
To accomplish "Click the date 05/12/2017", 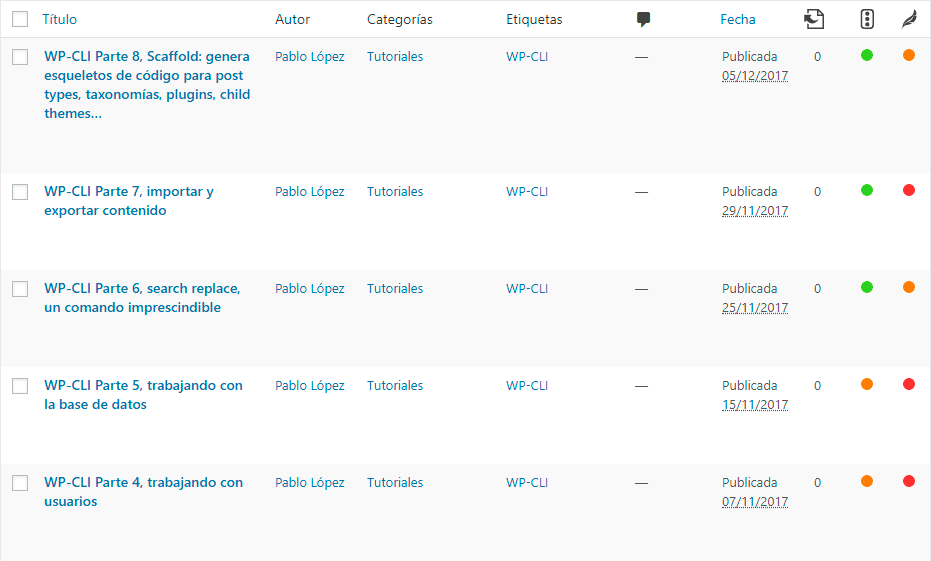I will pos(755,76).
